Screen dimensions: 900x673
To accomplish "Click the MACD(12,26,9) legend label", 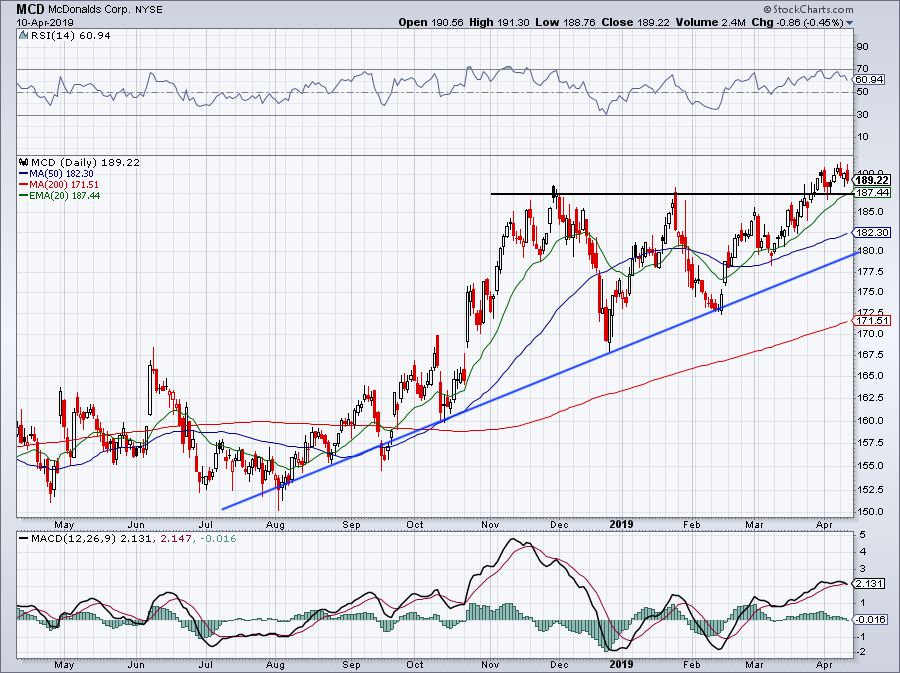I will click(x=72, y=539).
